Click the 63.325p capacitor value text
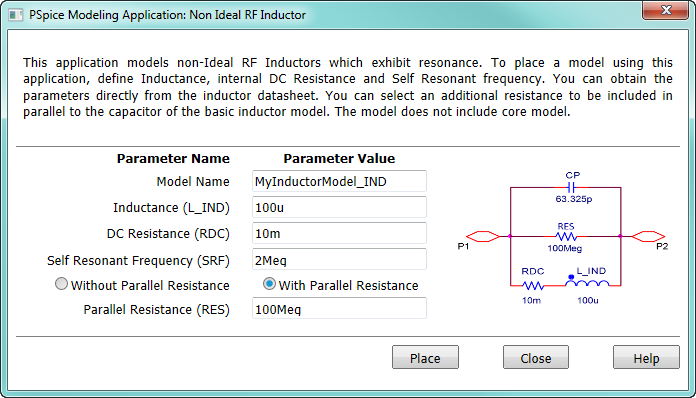This screenshot has width=696, height=398. pos(573,199)
